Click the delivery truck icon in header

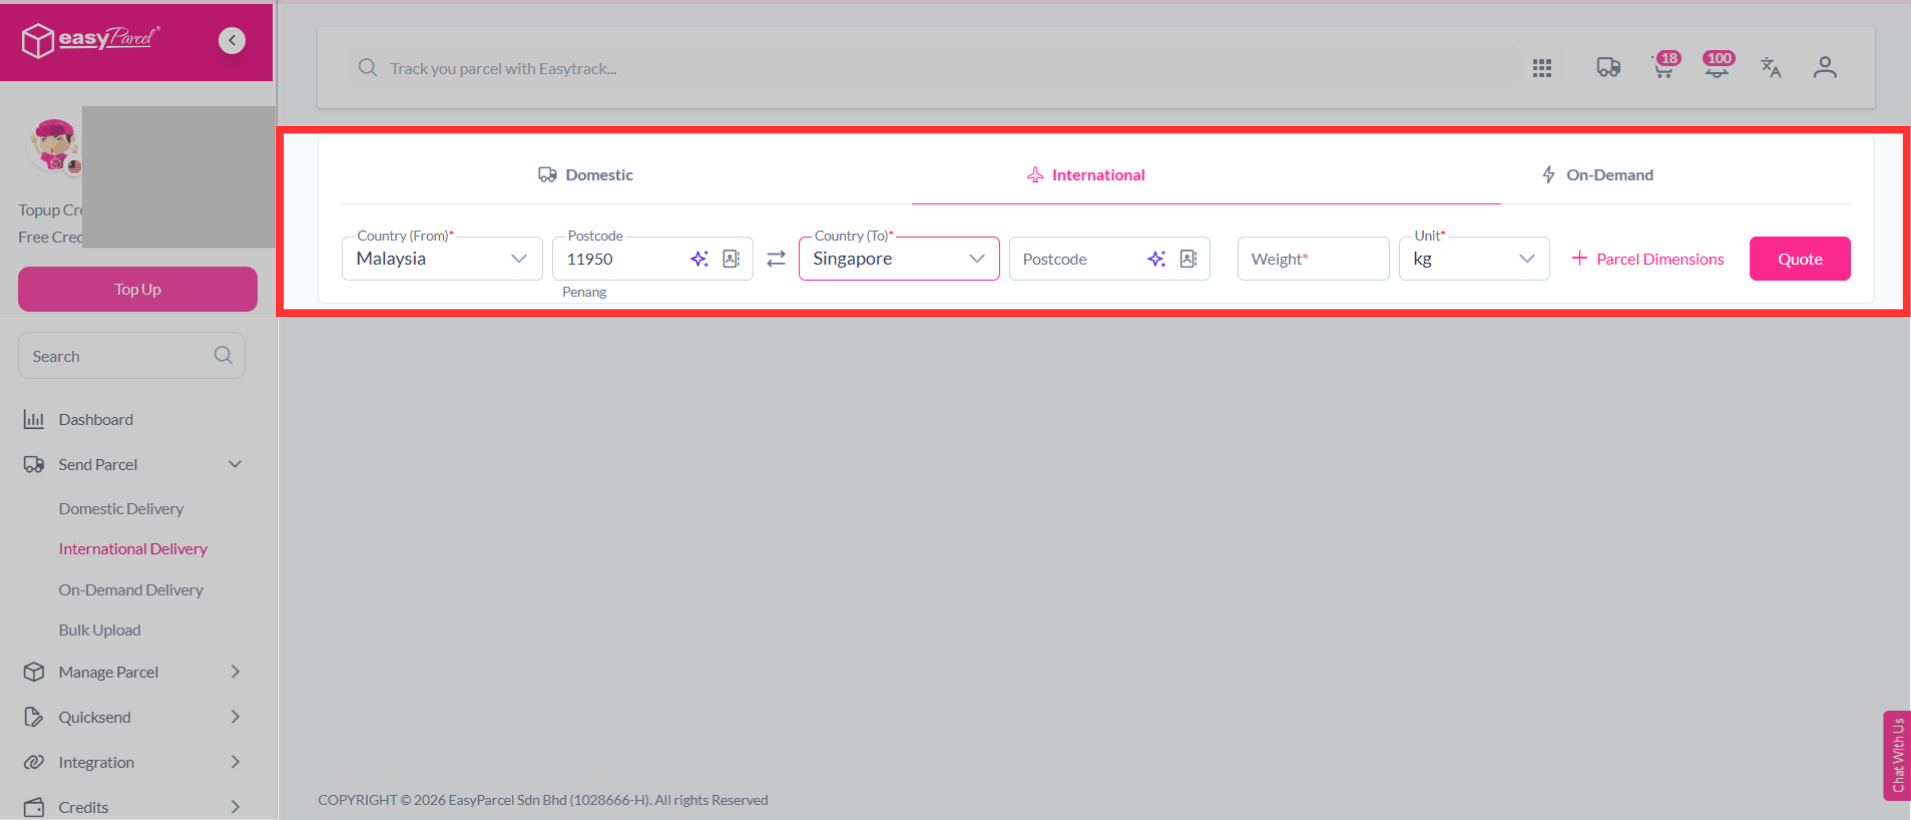[1608, 67]
